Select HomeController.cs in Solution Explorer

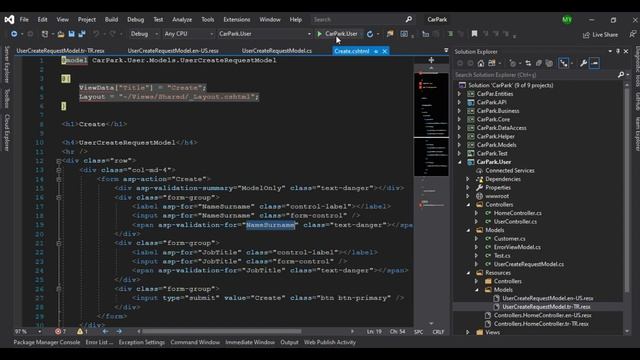(x=517, y=213)
